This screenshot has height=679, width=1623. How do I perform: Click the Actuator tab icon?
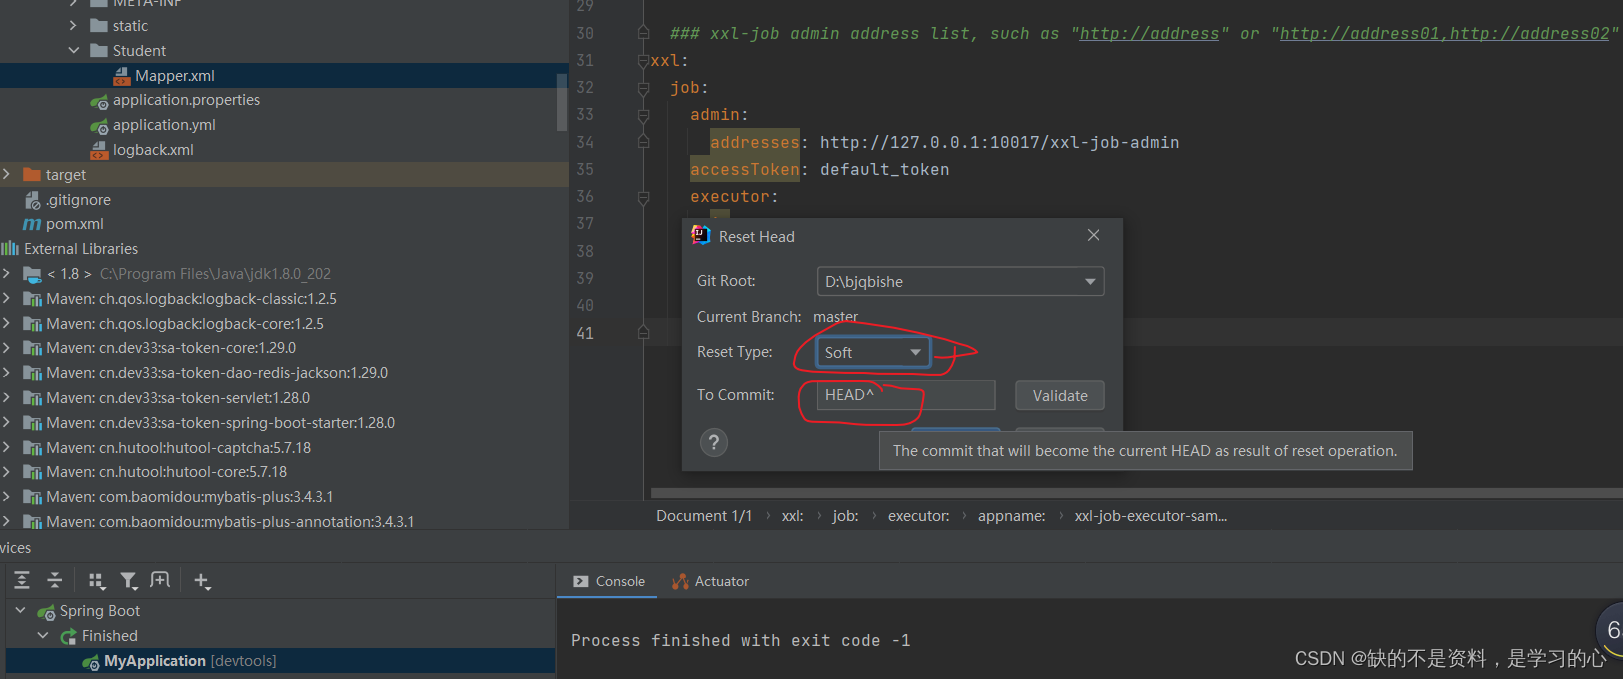coord(680,582)
